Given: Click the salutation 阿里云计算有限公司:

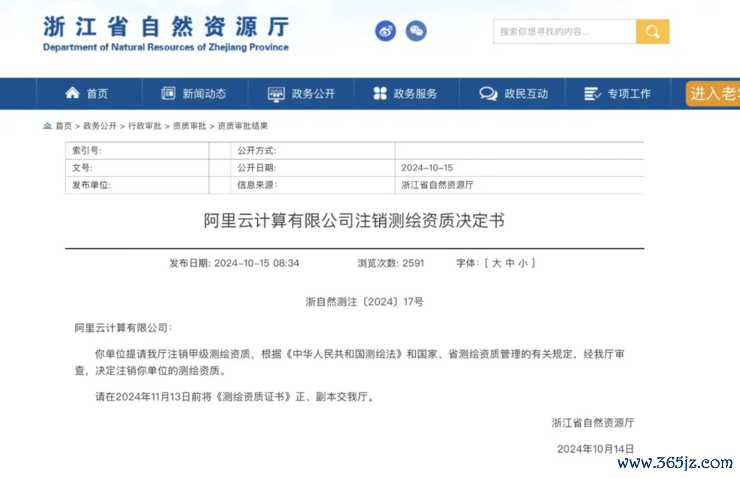Looking at the screenshot, I should click(123, 328).
